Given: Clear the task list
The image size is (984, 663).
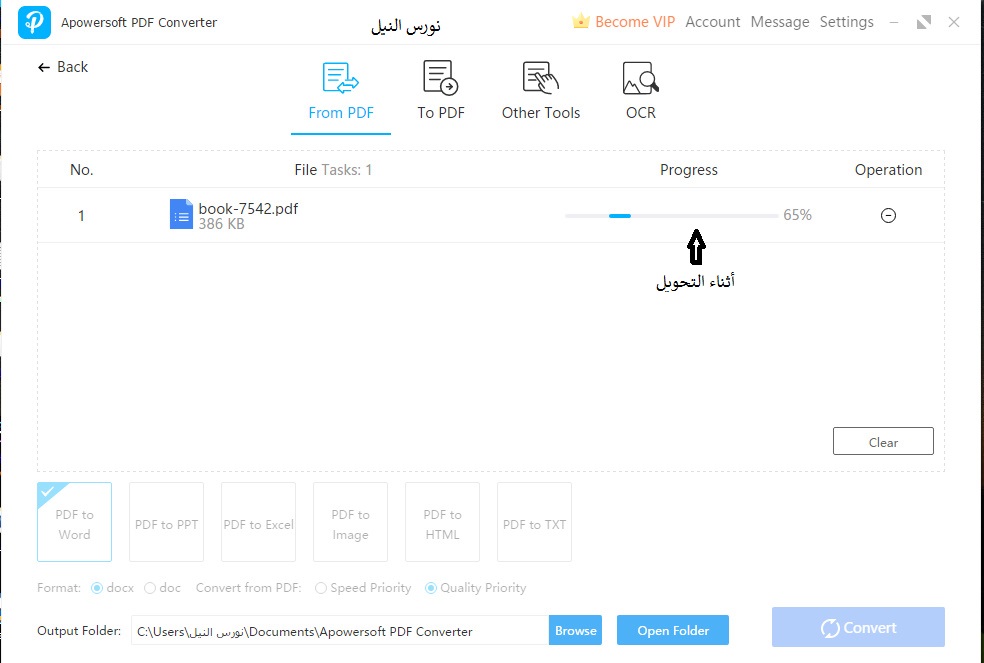Looking at the screenshot, I should point(883,441).
